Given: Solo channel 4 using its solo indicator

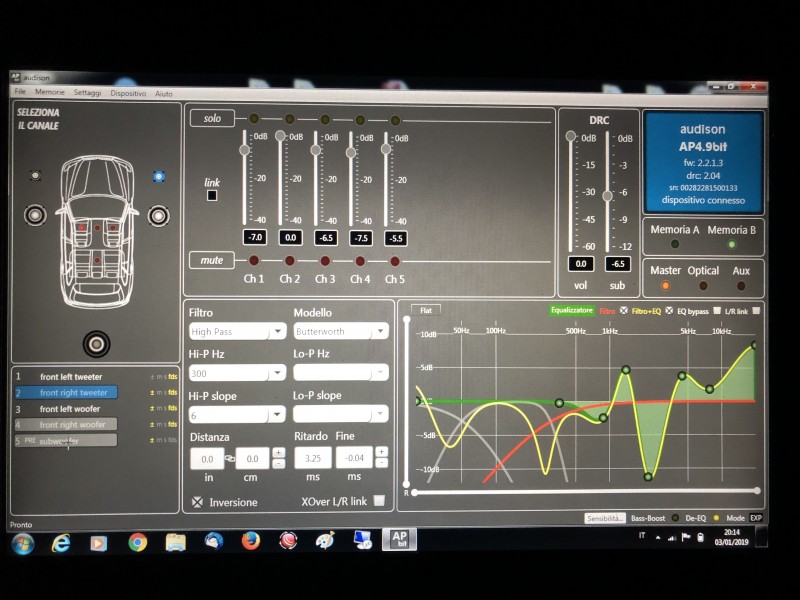Looking at the screenshot, I should coord(360,120).
